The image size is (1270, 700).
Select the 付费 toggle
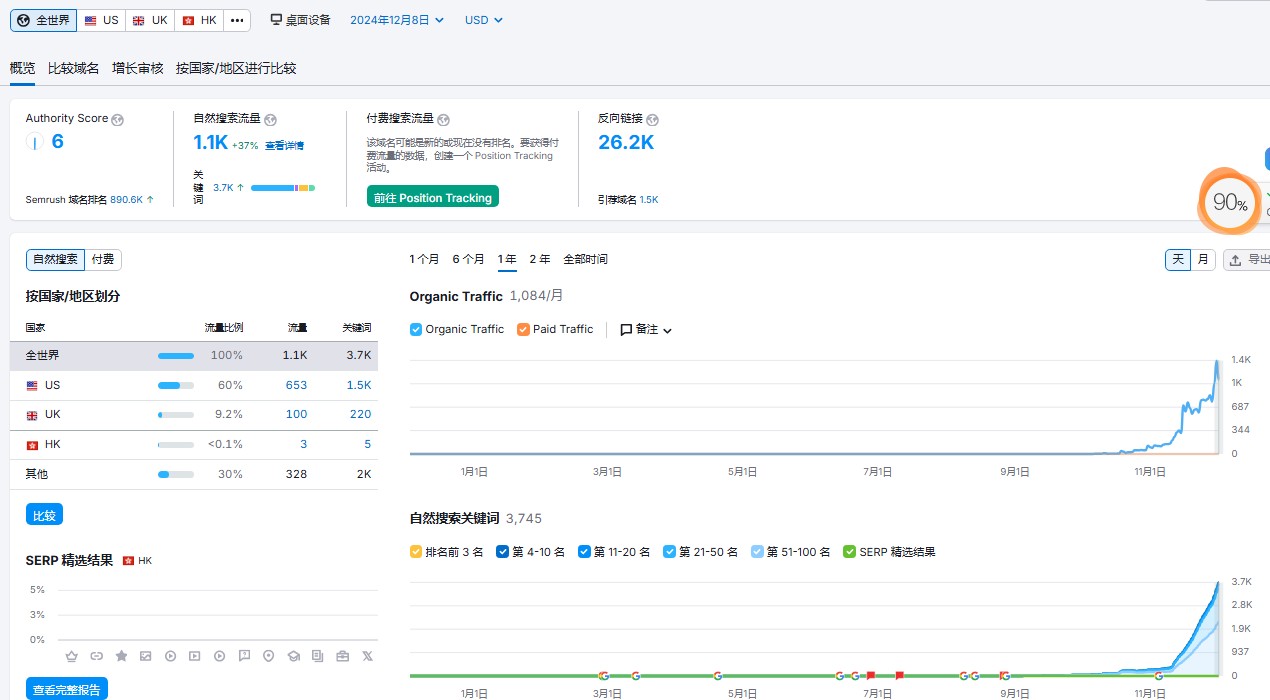[103, 260]
